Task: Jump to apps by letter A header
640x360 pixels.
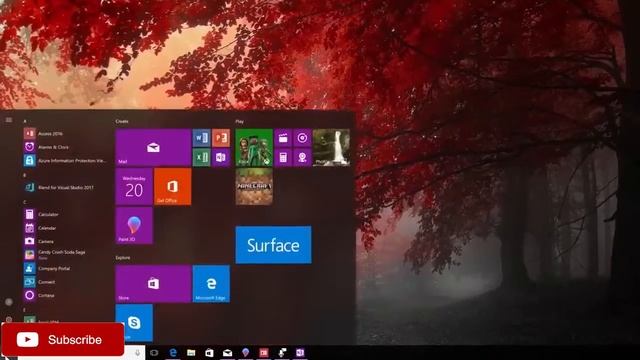Action: click(x=25, y=122)
